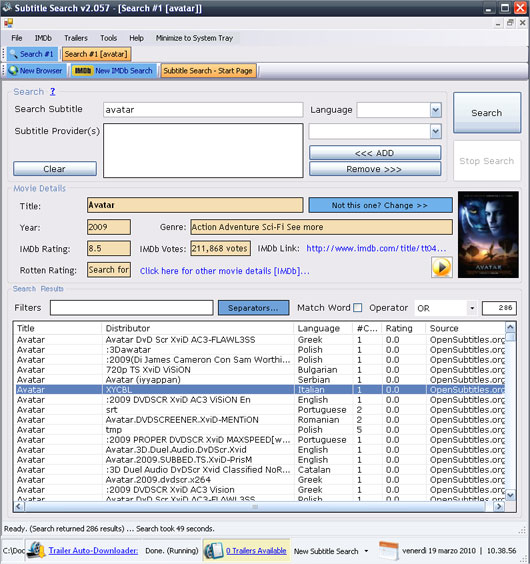The height and width of the screenshot is (564, 530).
Task: Click the horizontal scrollbar left arrow
Action: (19, 506)
